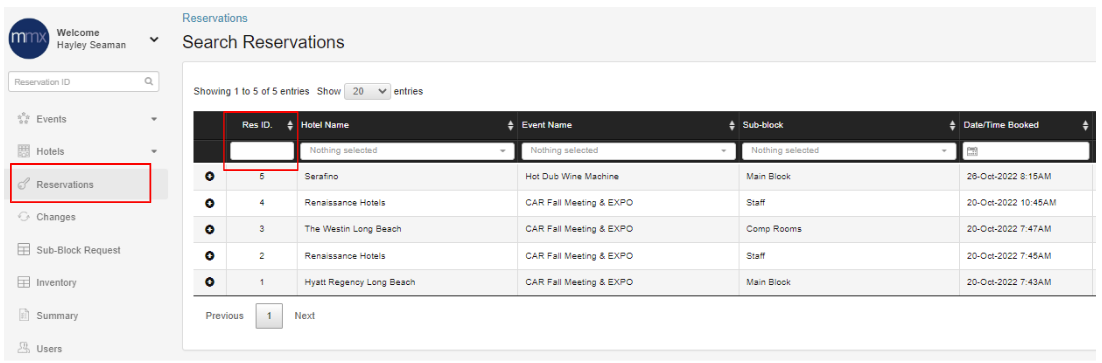Open the Event Name filter dropdown

click(628, 150)
